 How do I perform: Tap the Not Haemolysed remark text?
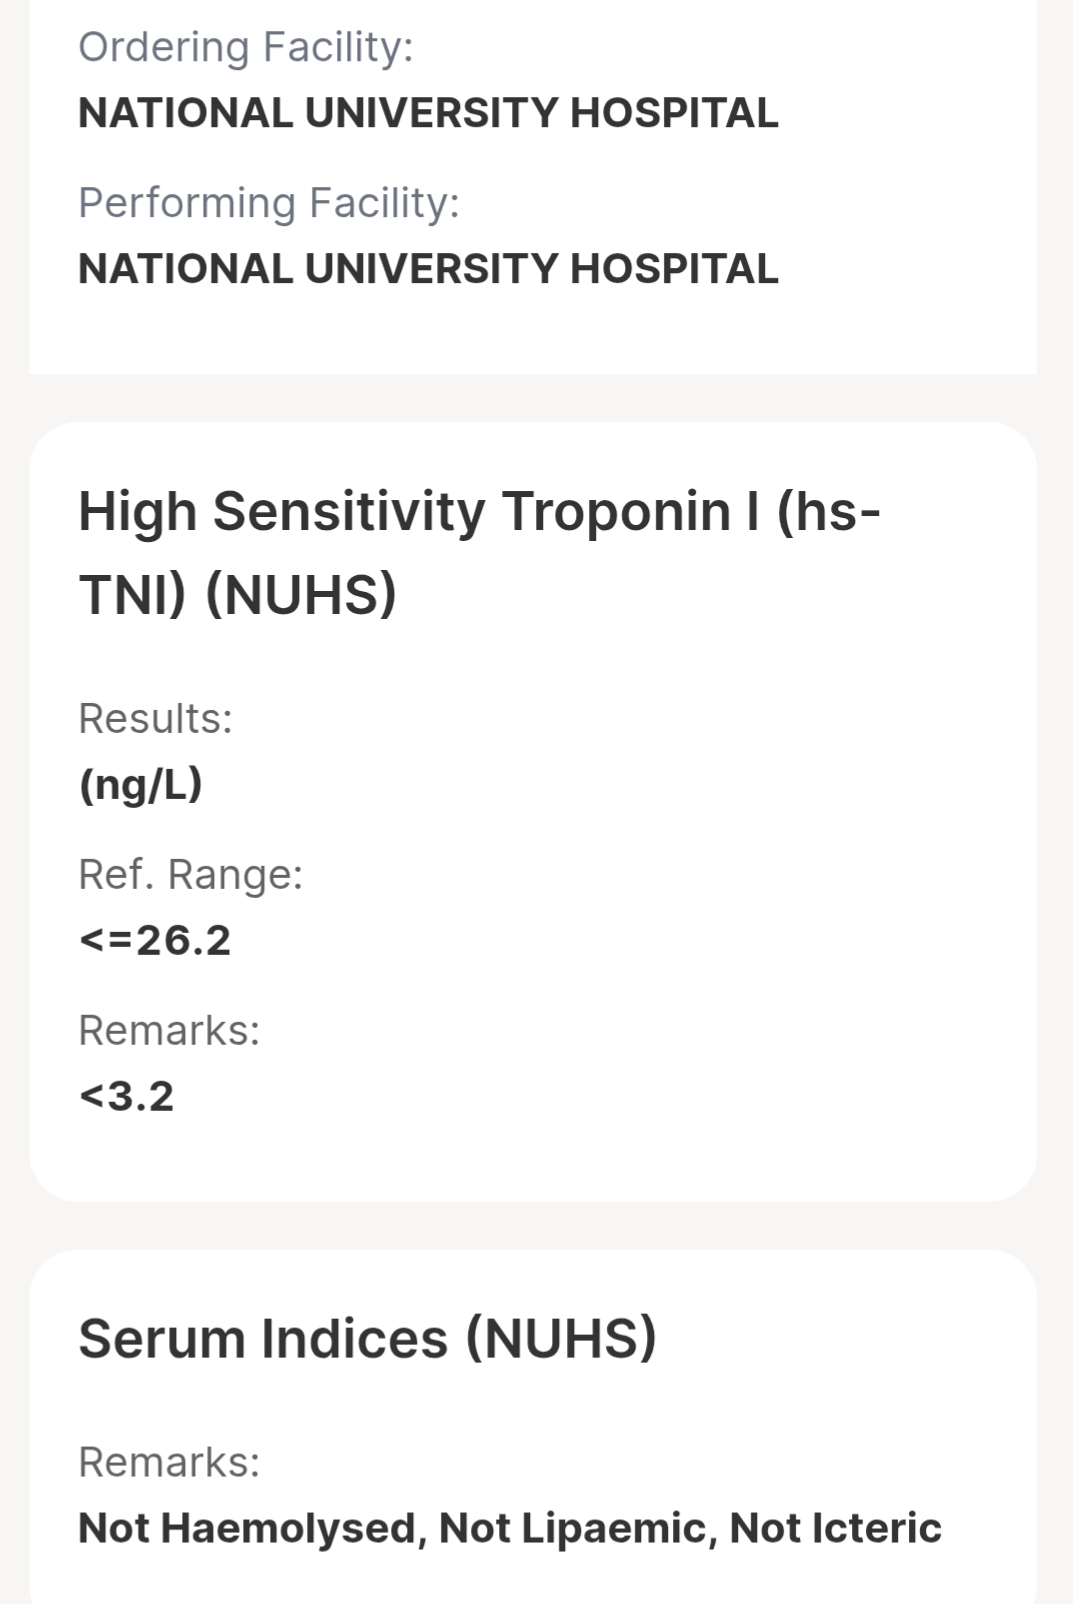click(x=253, y=1529)
